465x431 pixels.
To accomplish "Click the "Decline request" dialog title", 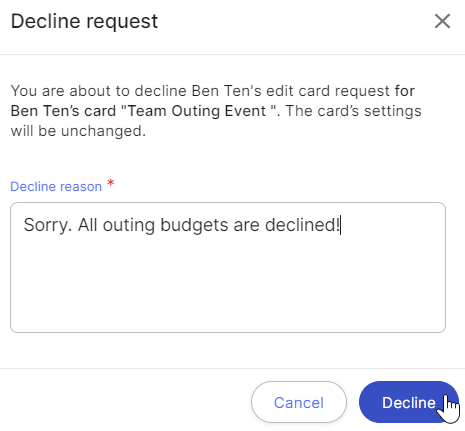I will click(84, 22).
